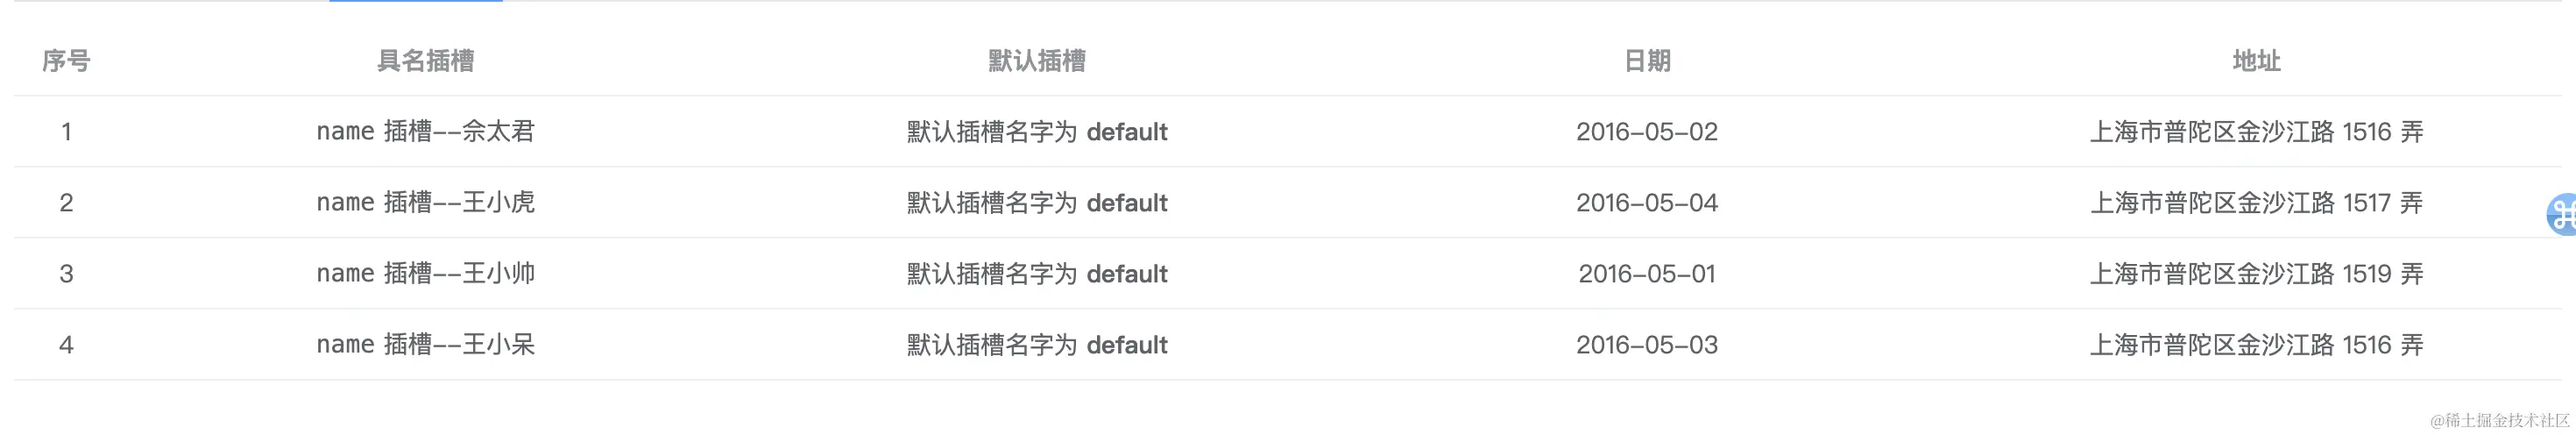Click index number 4 cell
The height and width of the screenshot is (435, 2576).
(x=66, y=345)
